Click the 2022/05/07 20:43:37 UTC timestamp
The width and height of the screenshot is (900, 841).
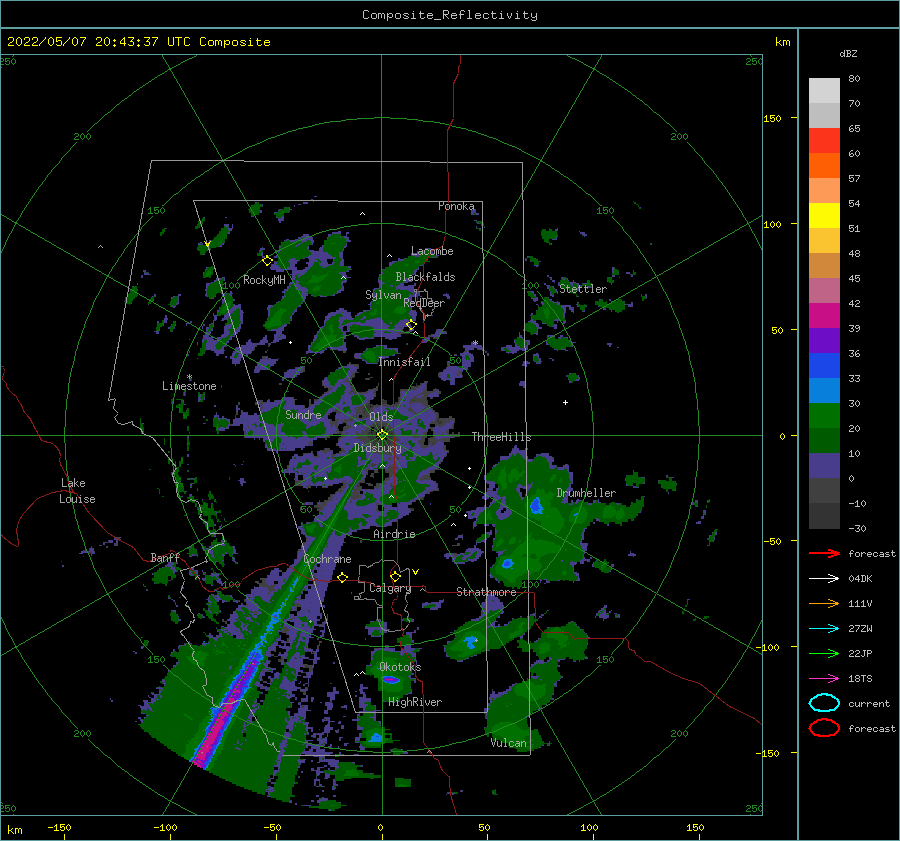[98, 42]
